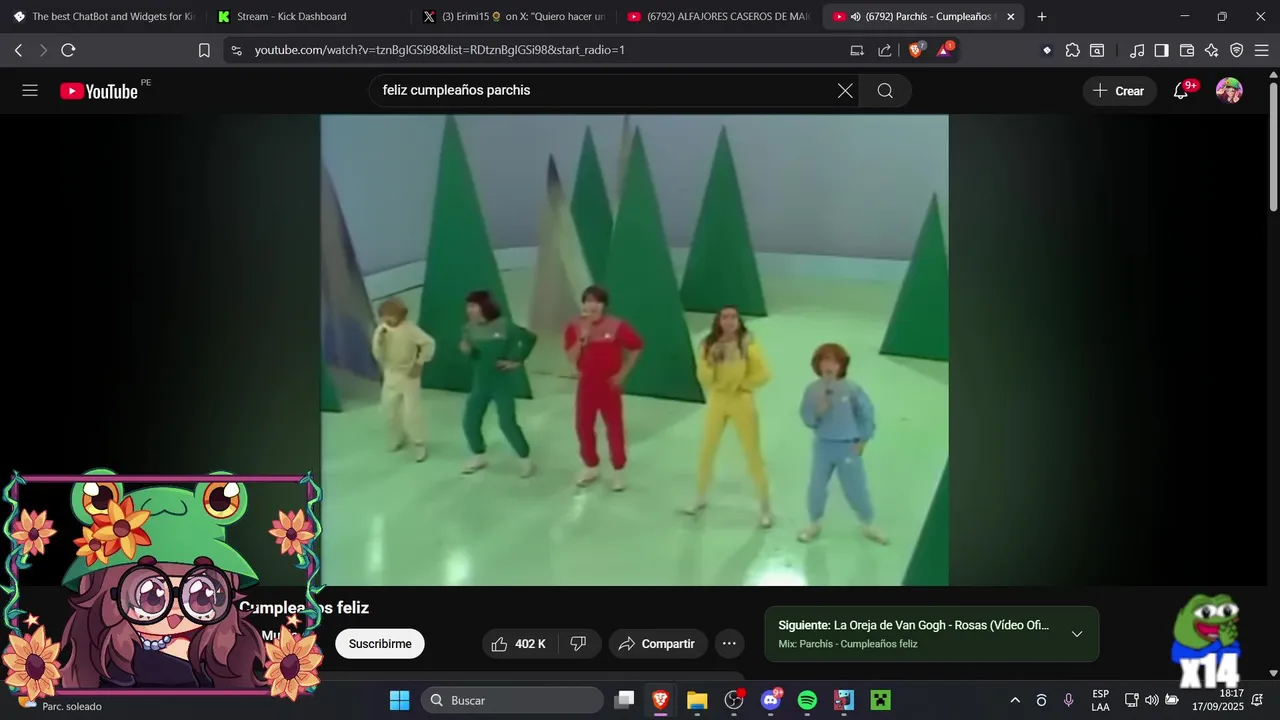Screen dimensions: 1280x720
Task: Open Brave Leo AI sparkle icon
Action: pyautogui.click(x=1212, y=50)
